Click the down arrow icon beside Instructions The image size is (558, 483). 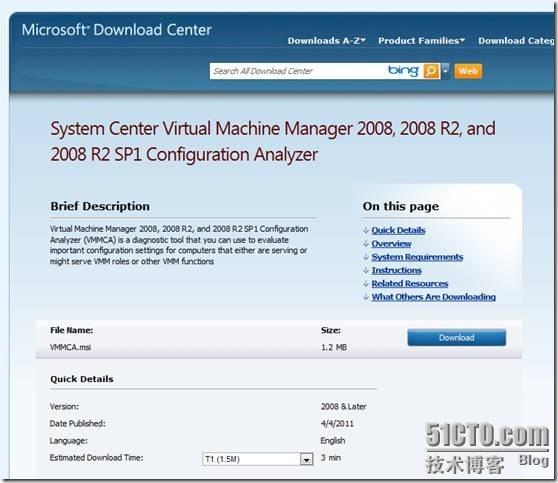[366, 271]
